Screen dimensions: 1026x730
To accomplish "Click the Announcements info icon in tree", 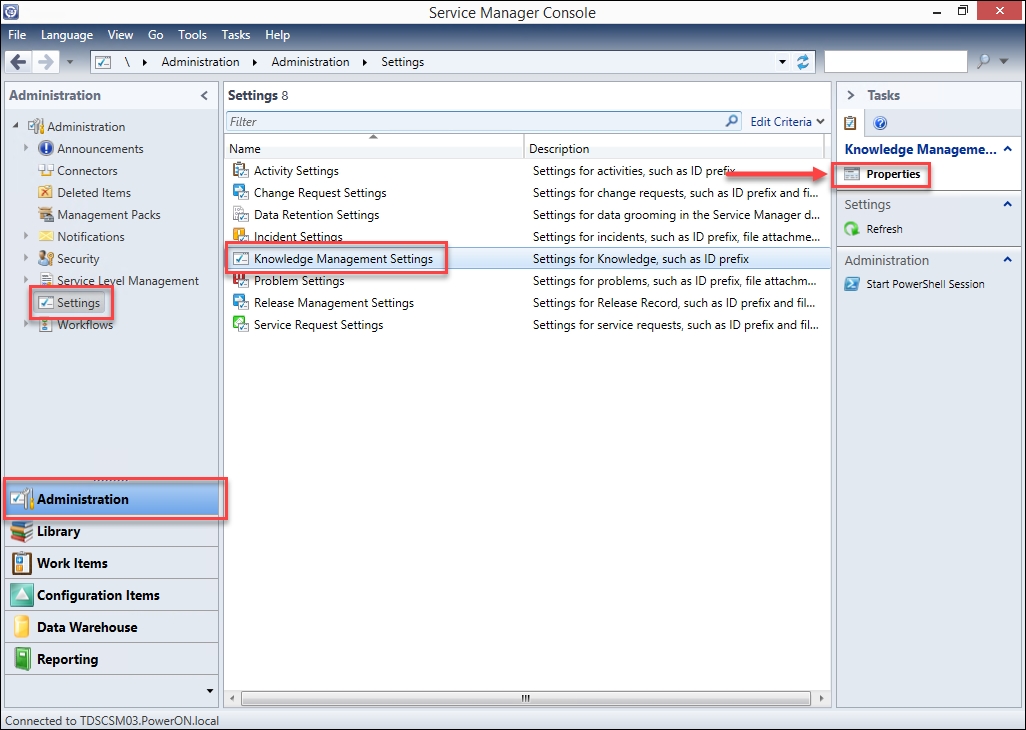I will 45,148.
